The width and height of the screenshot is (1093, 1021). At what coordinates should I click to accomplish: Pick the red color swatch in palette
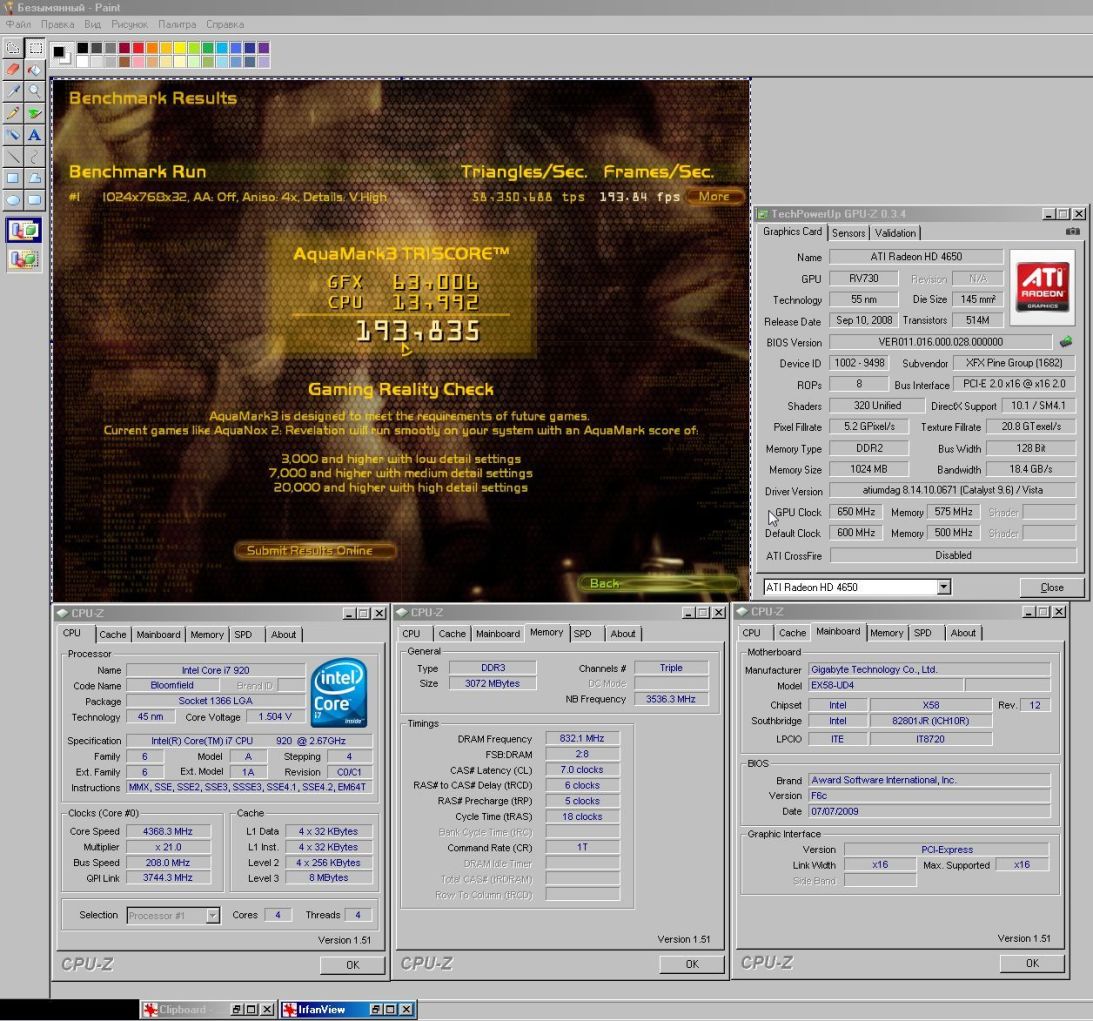(x=138, y=48)
